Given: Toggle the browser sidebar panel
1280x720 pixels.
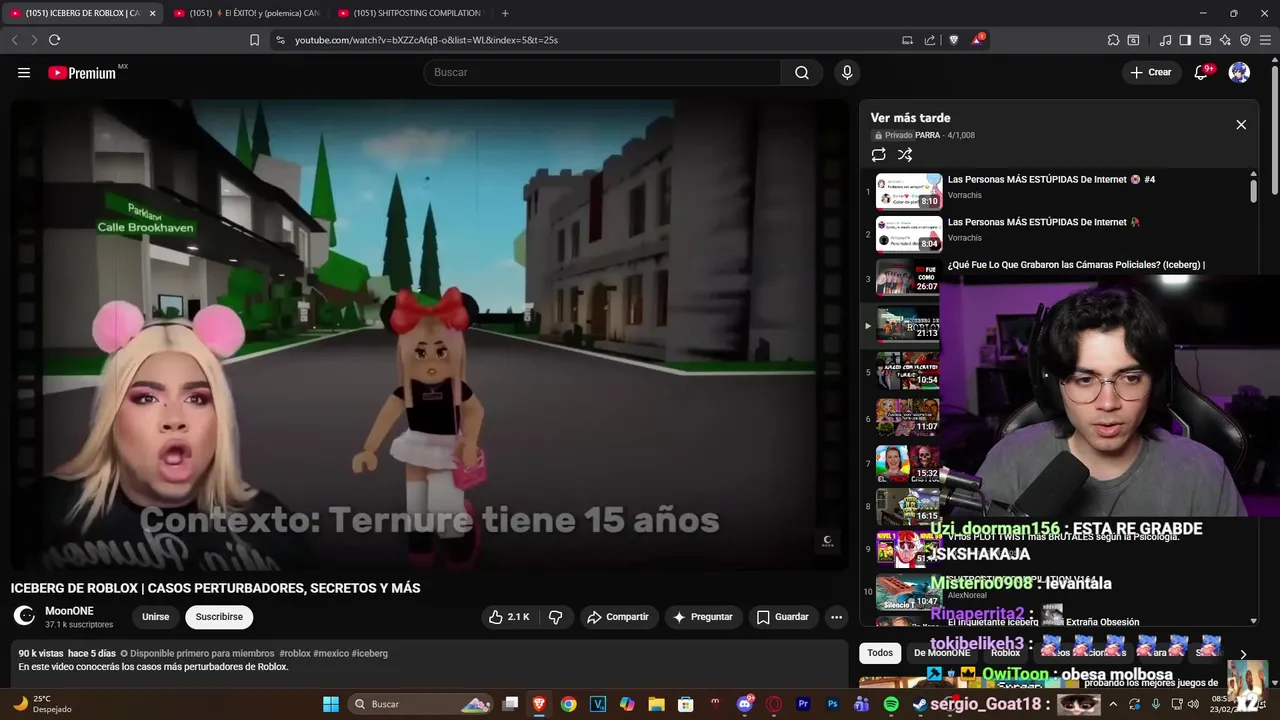Looking at the screenshot, I should point(1185,40).
